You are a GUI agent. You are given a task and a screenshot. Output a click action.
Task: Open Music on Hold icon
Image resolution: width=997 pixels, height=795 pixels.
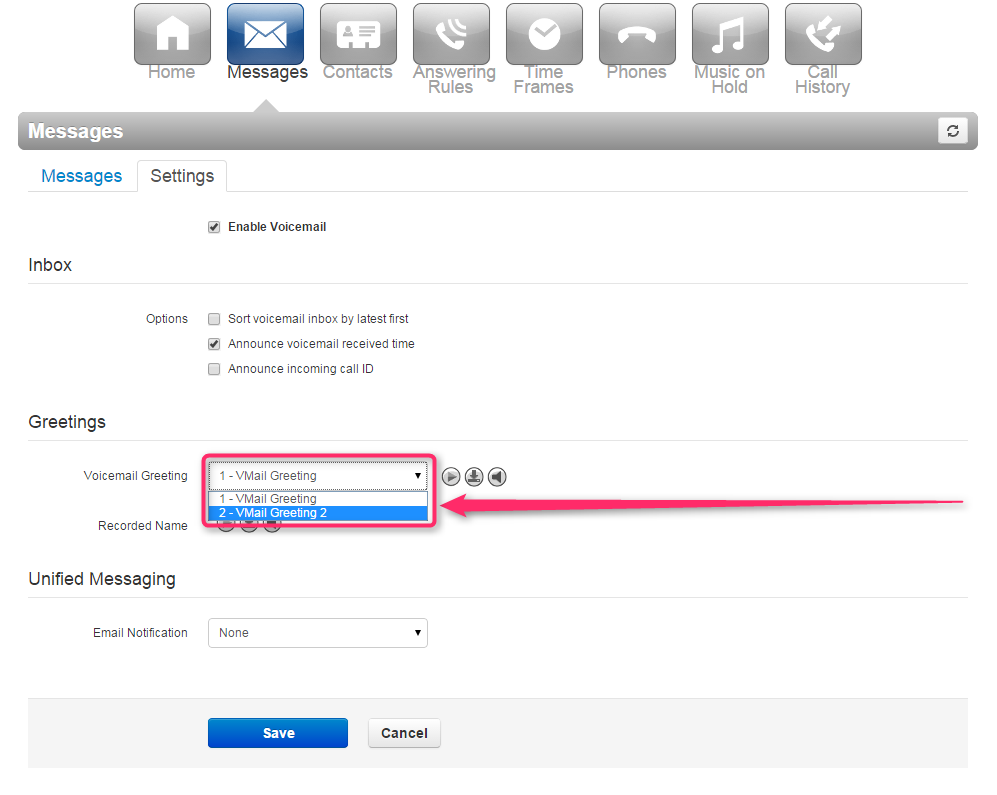click(x=729, y=34)
